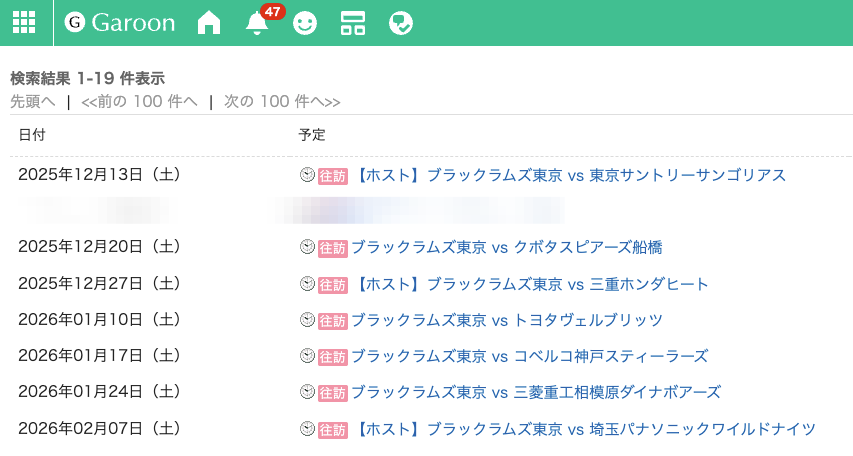Viewport: 853px width, 456px height.
Task: Click clock icon on 2026年02月07日 row
Action: pos(307,429)
